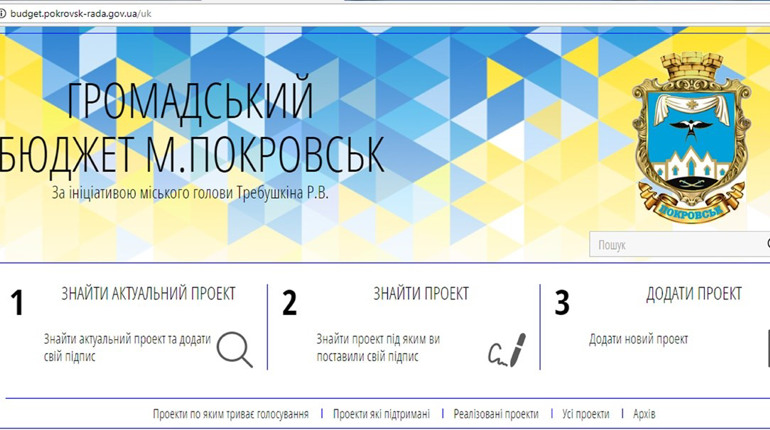
Task: Go to Проекти по яким триває голосування
Action: (x=237, y=413)
